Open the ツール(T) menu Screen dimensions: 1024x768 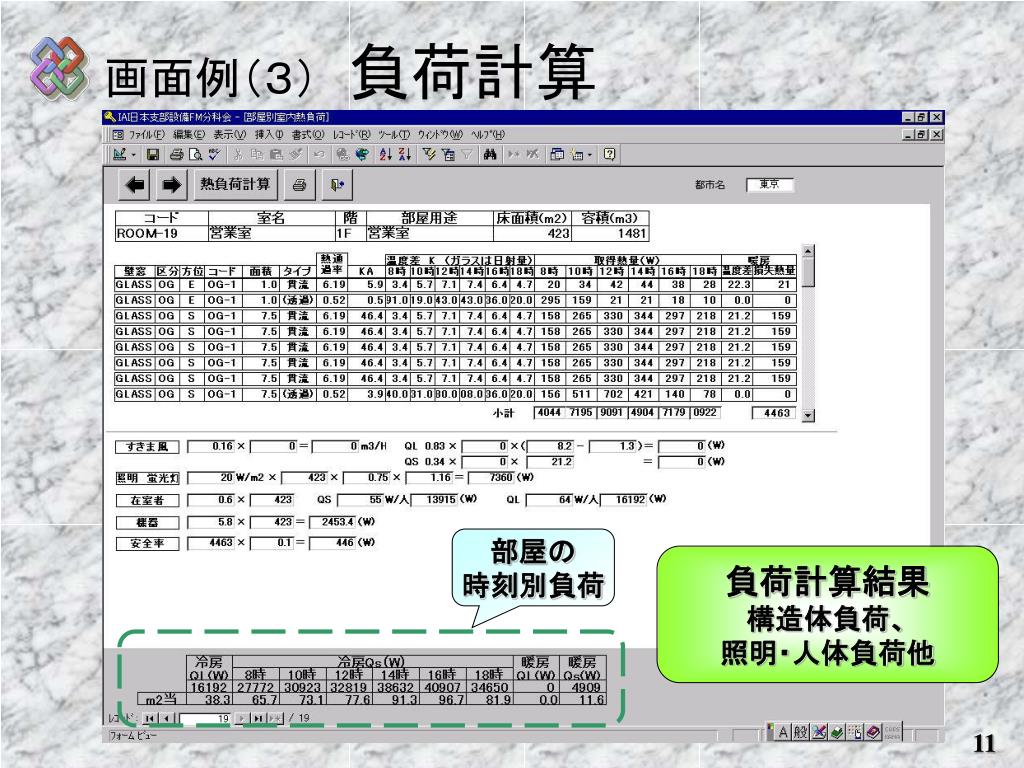(394, 135)
